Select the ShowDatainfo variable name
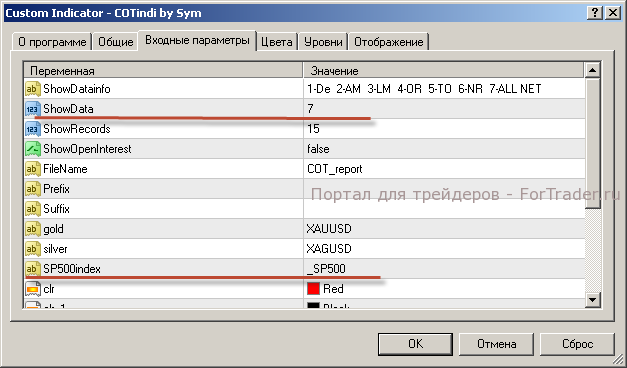 pyautogui.click(x=77, y=89)
